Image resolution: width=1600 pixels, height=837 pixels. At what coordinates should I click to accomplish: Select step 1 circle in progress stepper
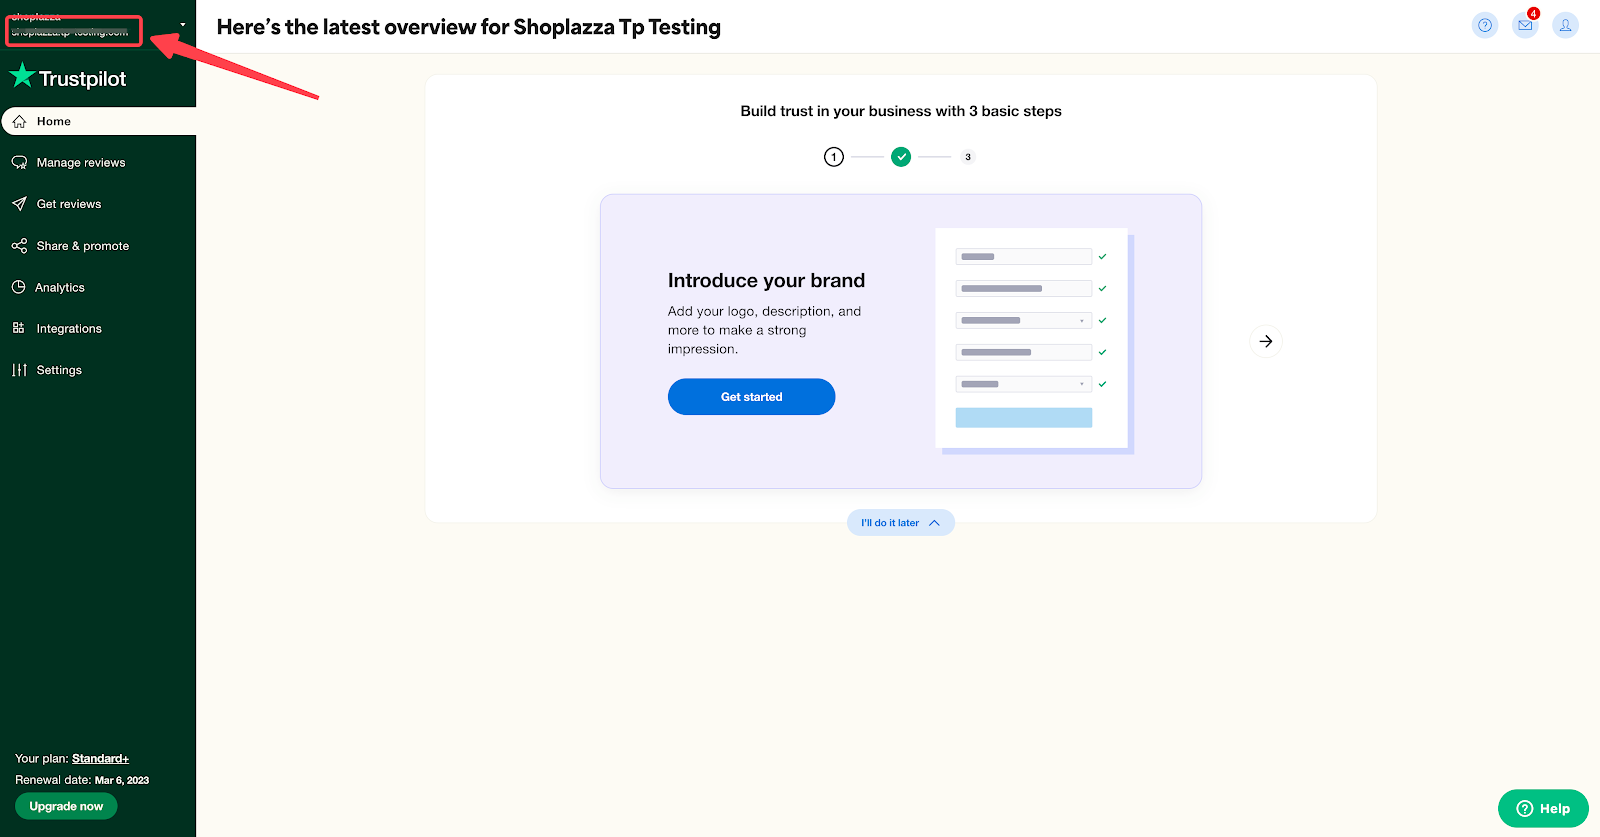(x=834, y=157)
